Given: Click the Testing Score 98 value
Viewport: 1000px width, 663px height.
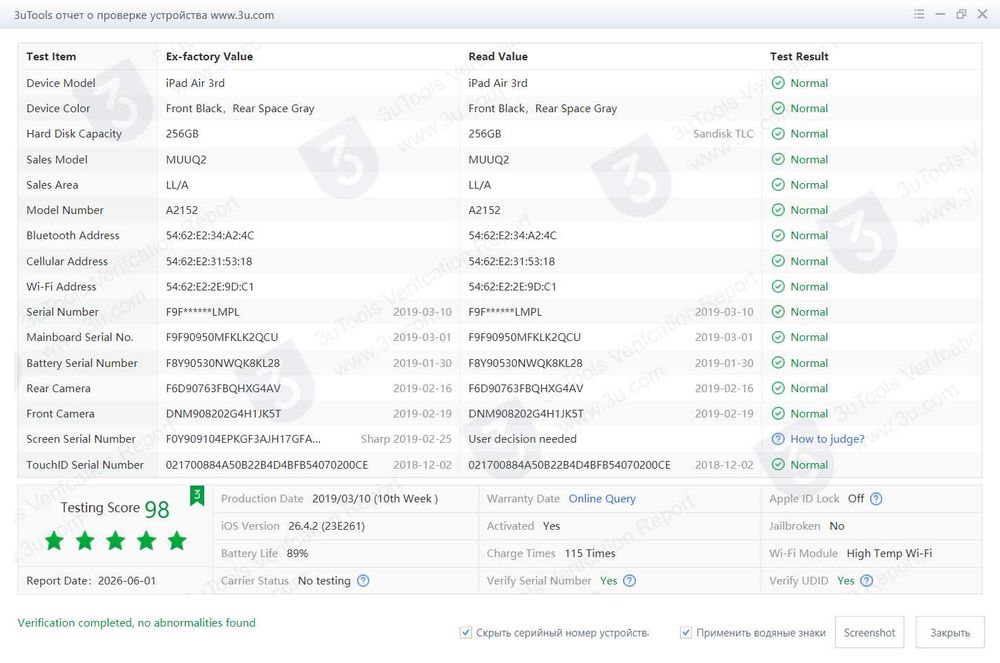Looking at the screenshot, I should 157,509.
